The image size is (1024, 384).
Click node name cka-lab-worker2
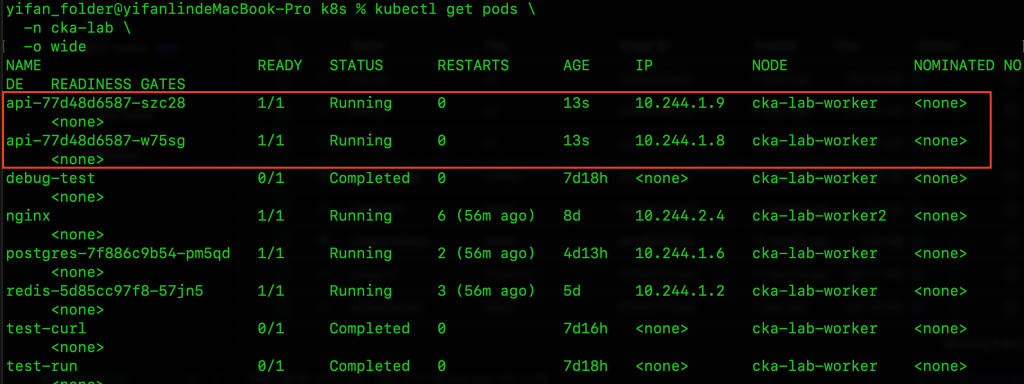pyautogui.click(x=819, y=216)
